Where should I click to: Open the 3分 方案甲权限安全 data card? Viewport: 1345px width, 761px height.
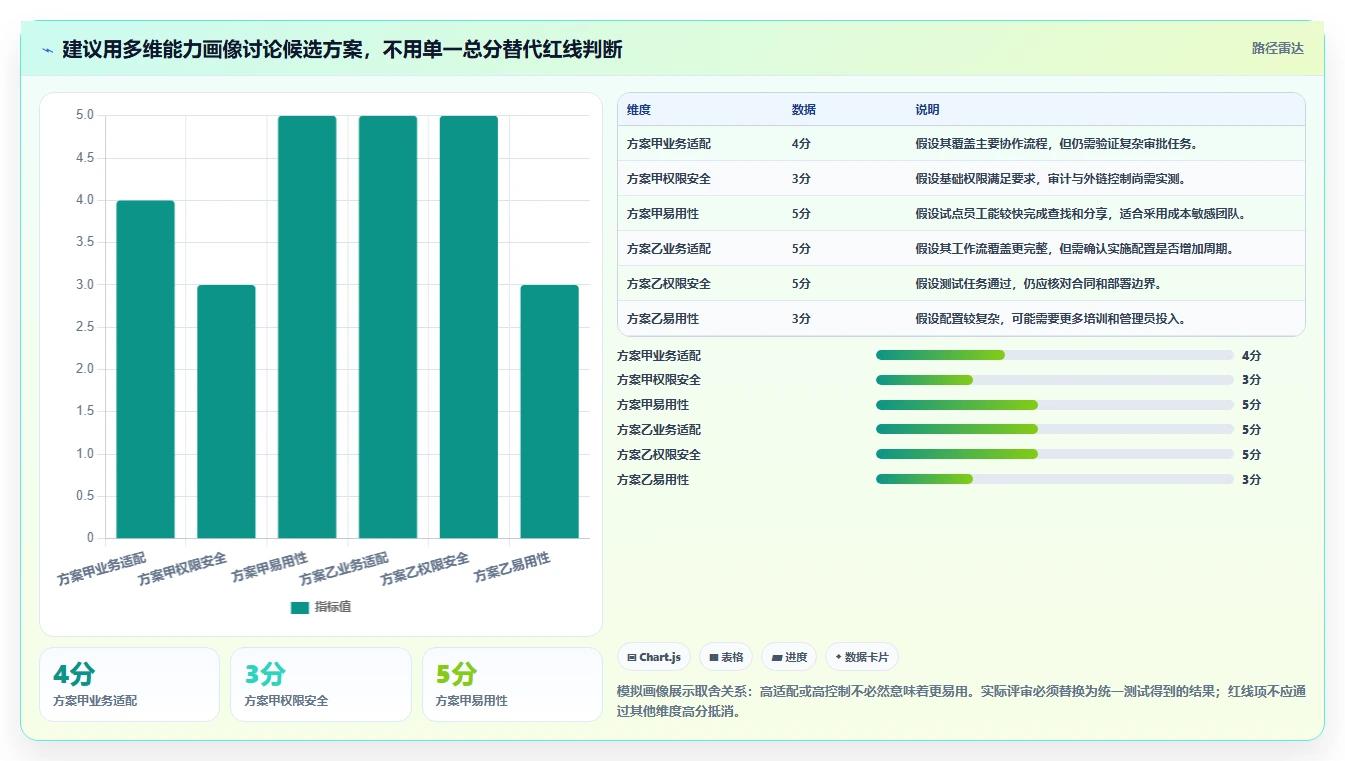pos(321,685)
